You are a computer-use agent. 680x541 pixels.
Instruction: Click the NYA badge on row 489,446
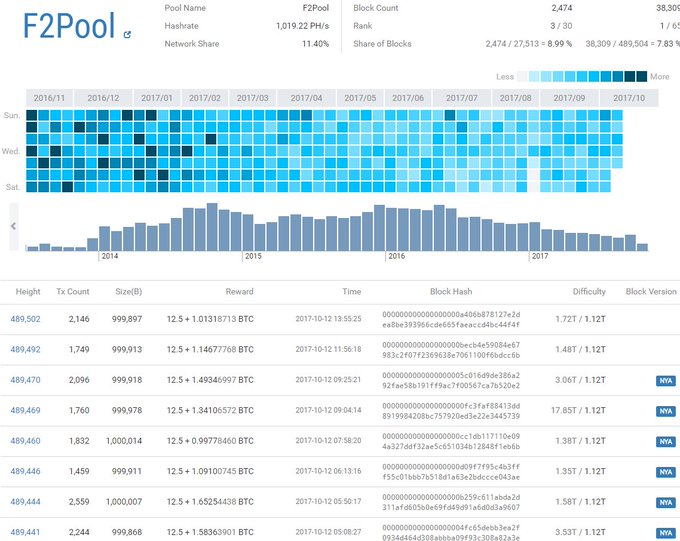(x=666, y=472)
